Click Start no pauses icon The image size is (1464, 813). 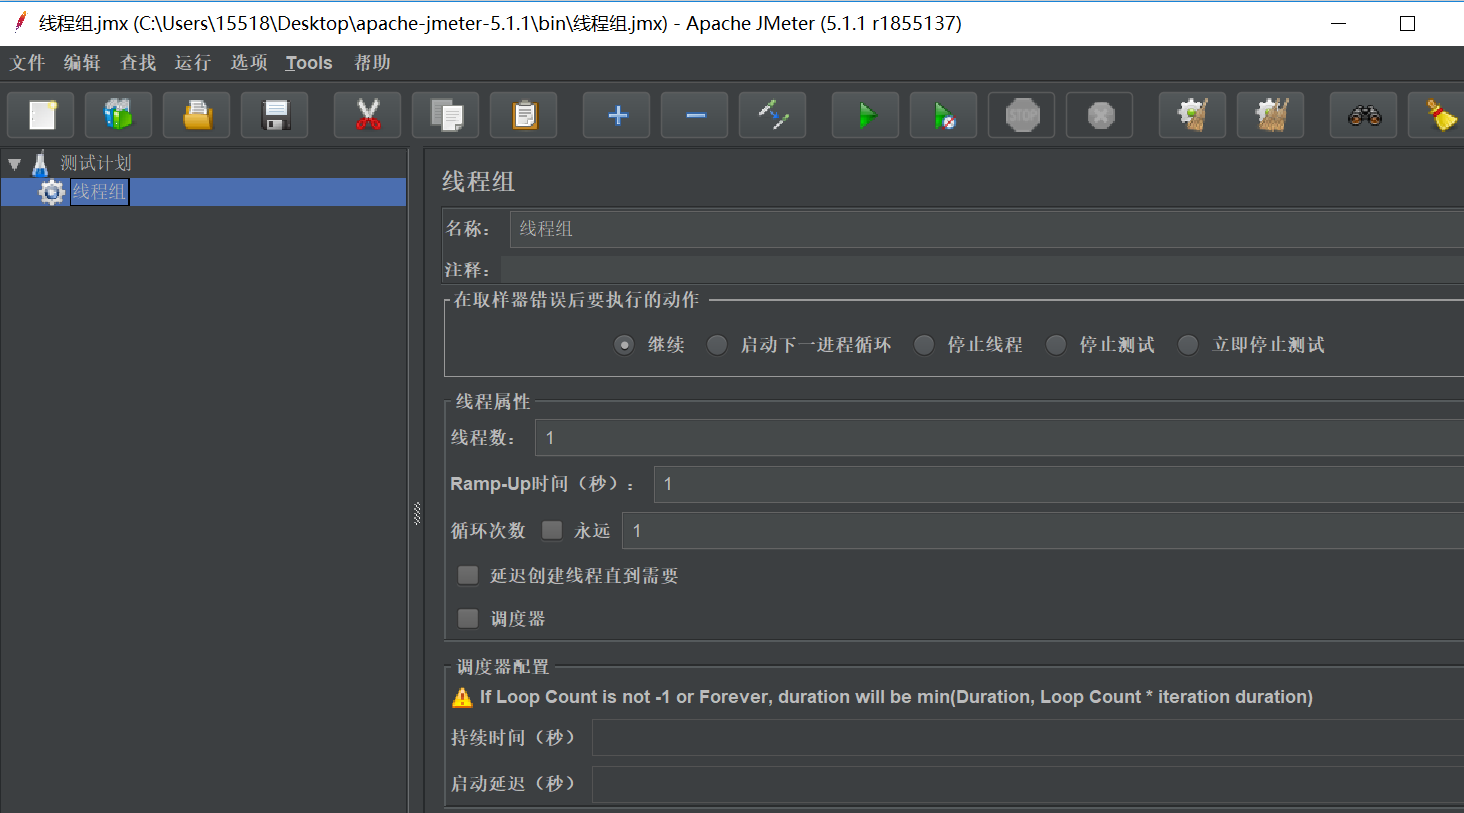click(944, 116)
